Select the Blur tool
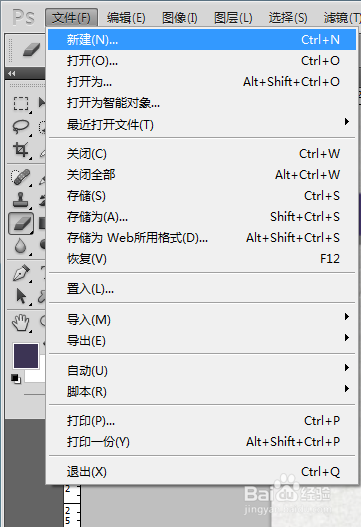The image size is (361, 527). click(21, 246)
